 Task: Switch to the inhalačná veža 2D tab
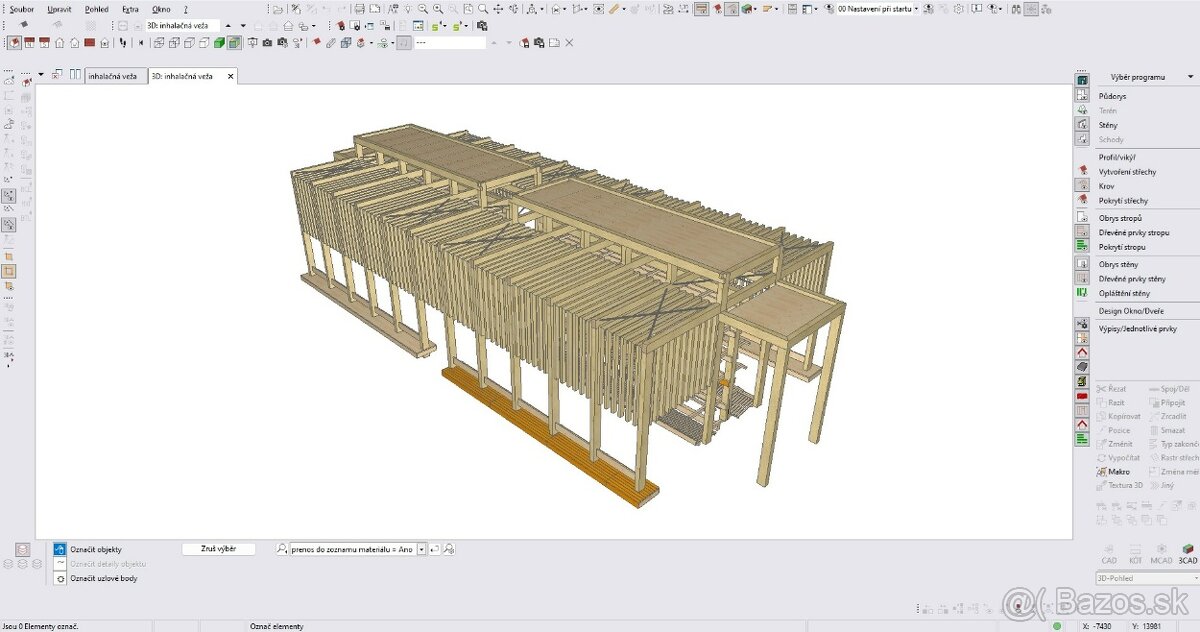(x=113, y=76)
